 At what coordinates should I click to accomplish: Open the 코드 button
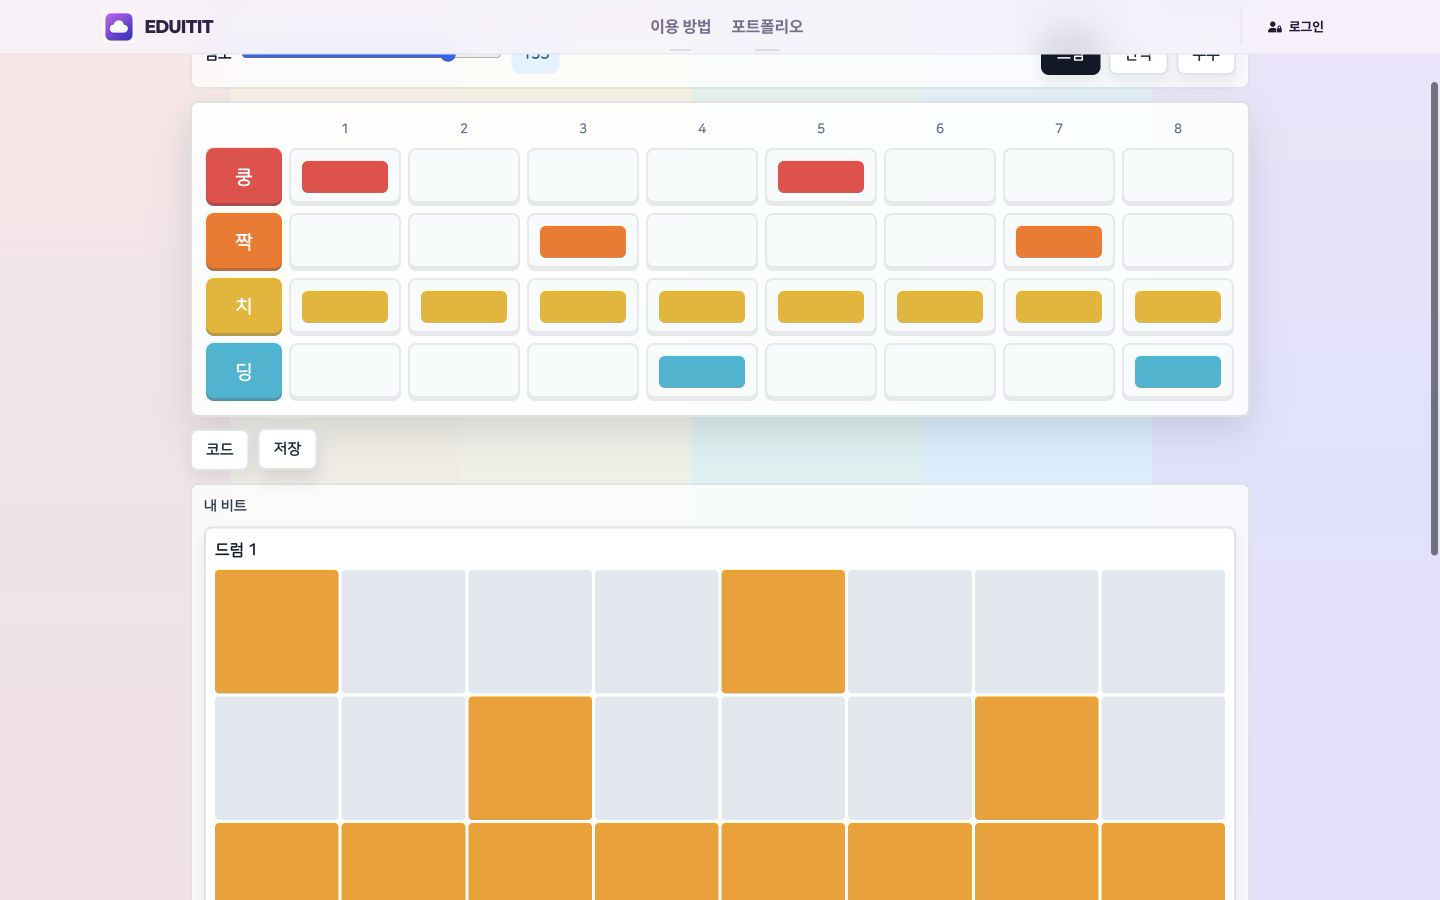coord(220,450)
